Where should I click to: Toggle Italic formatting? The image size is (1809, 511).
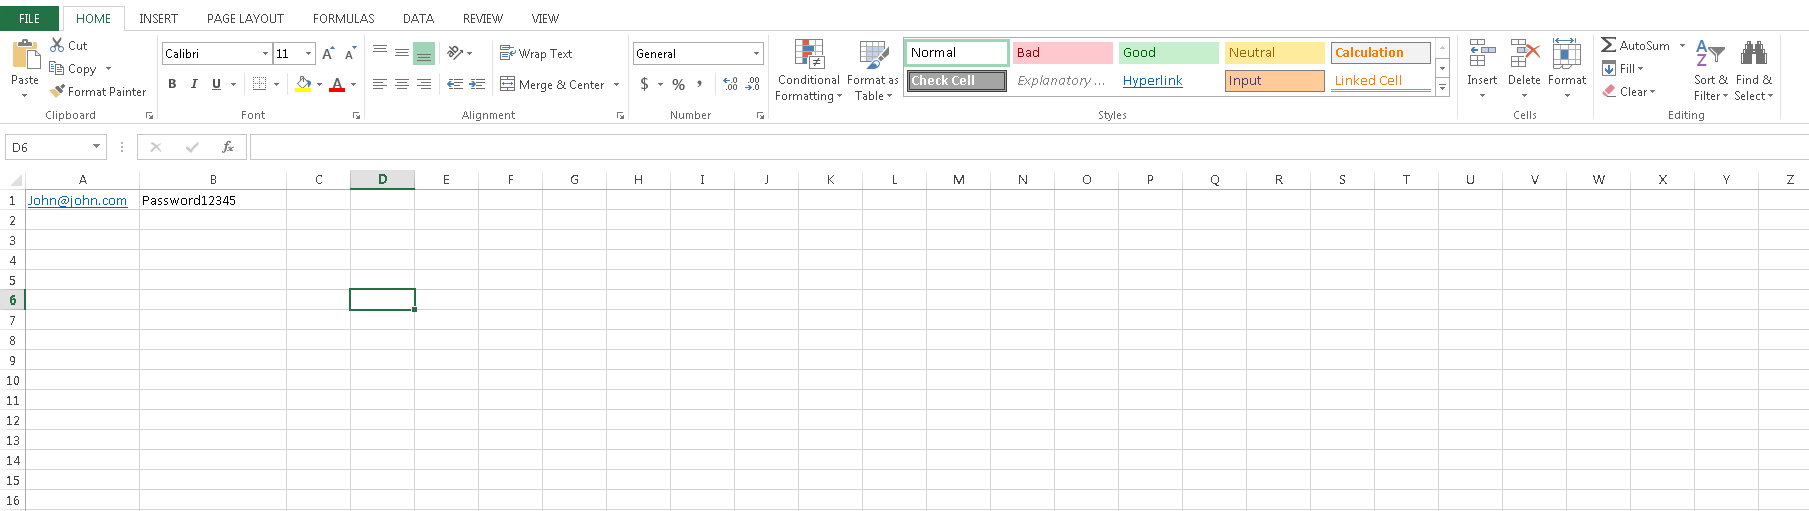pyautogui.click(x=194, y=84)
